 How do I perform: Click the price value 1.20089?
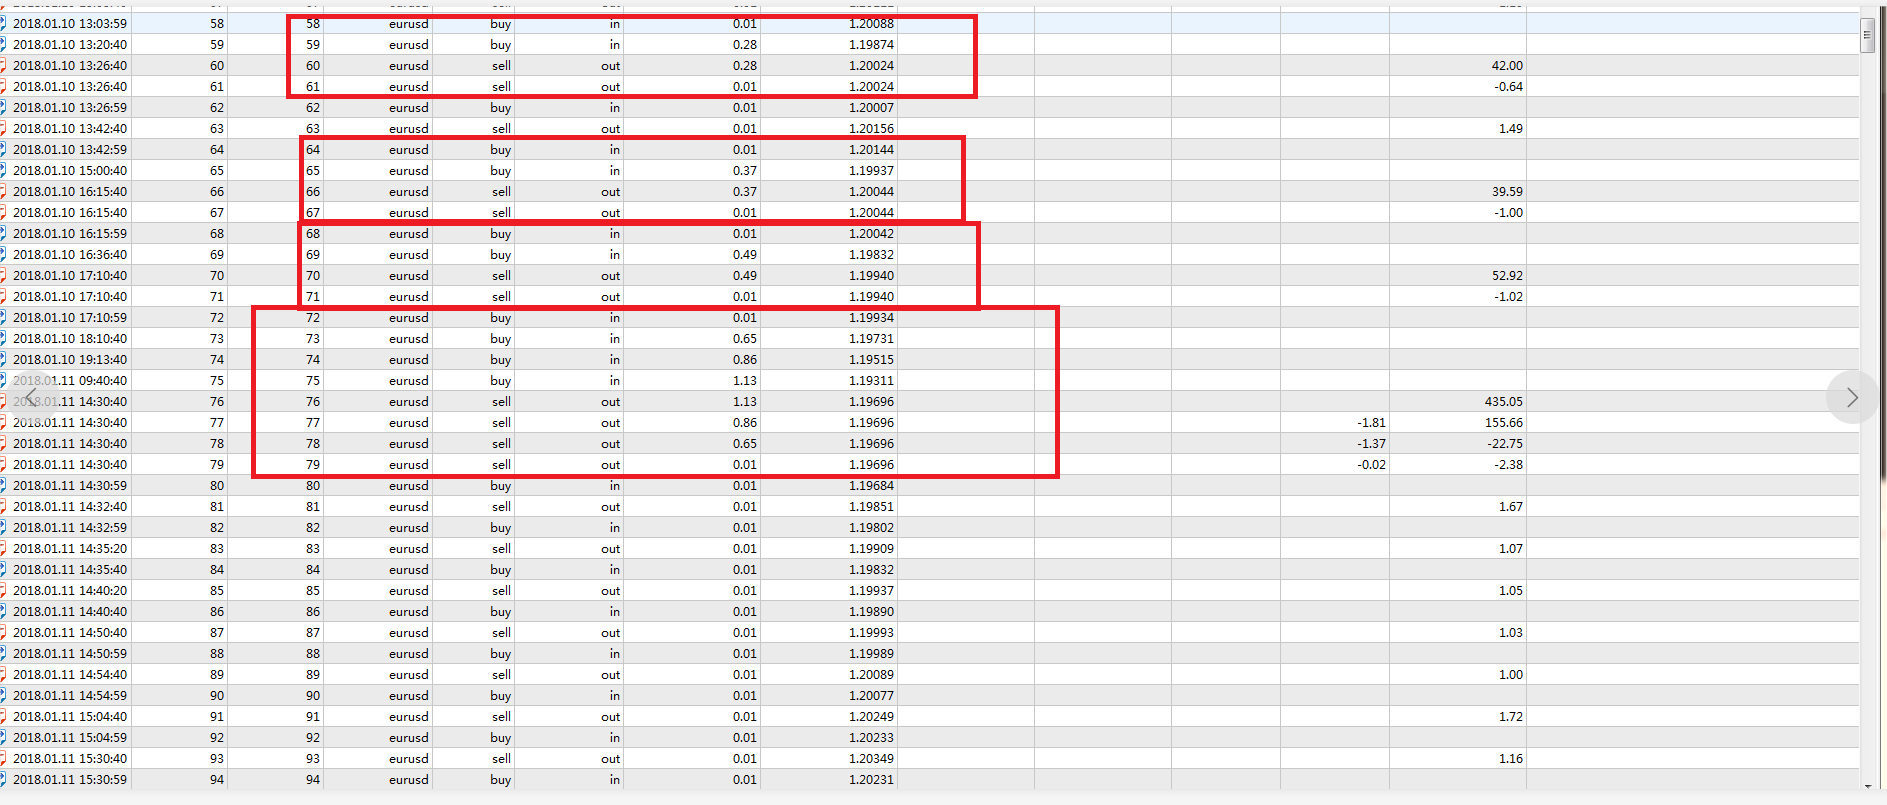(871, 674)
